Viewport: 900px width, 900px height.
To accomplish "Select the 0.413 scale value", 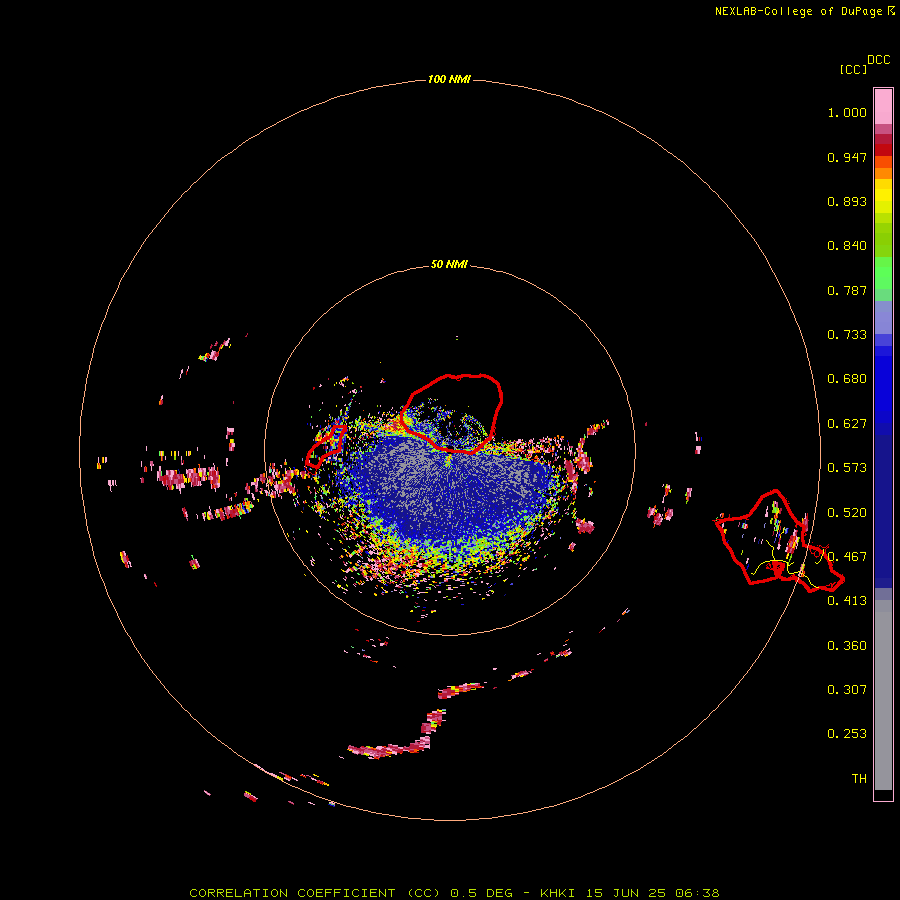I will click(847, 601).
